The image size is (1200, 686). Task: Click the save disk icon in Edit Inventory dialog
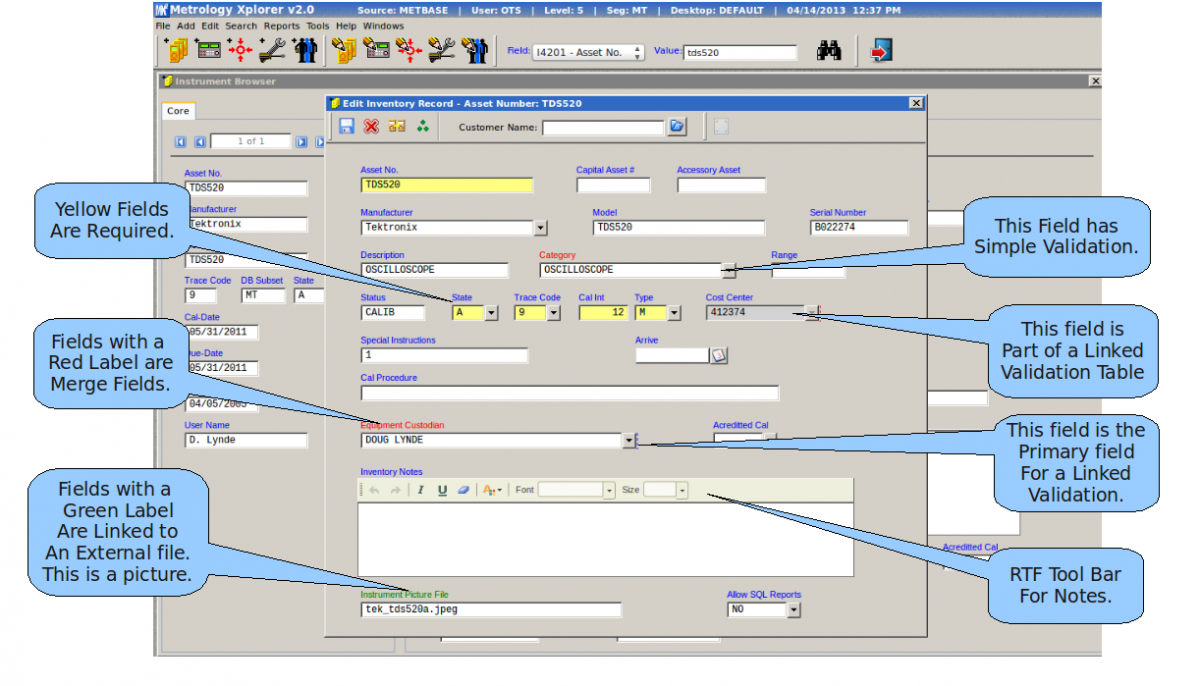pos(347,127)
